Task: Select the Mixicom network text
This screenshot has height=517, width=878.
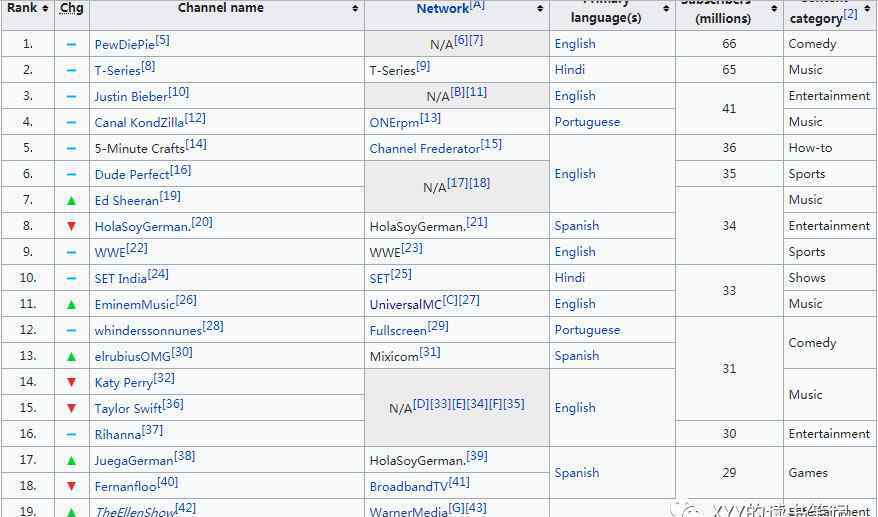Action: [x=394, y=357]
